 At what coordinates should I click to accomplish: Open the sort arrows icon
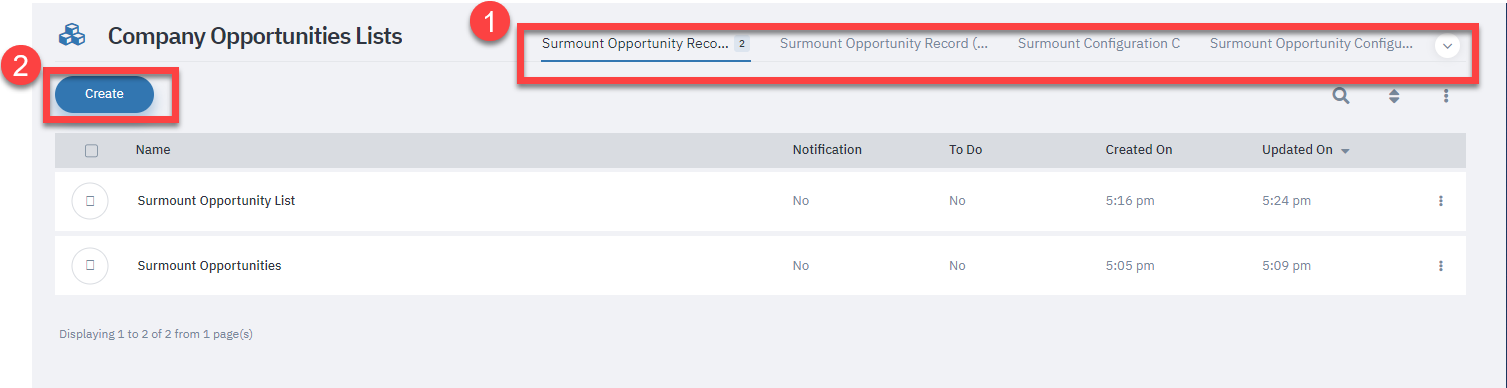tap(1394, 96)
